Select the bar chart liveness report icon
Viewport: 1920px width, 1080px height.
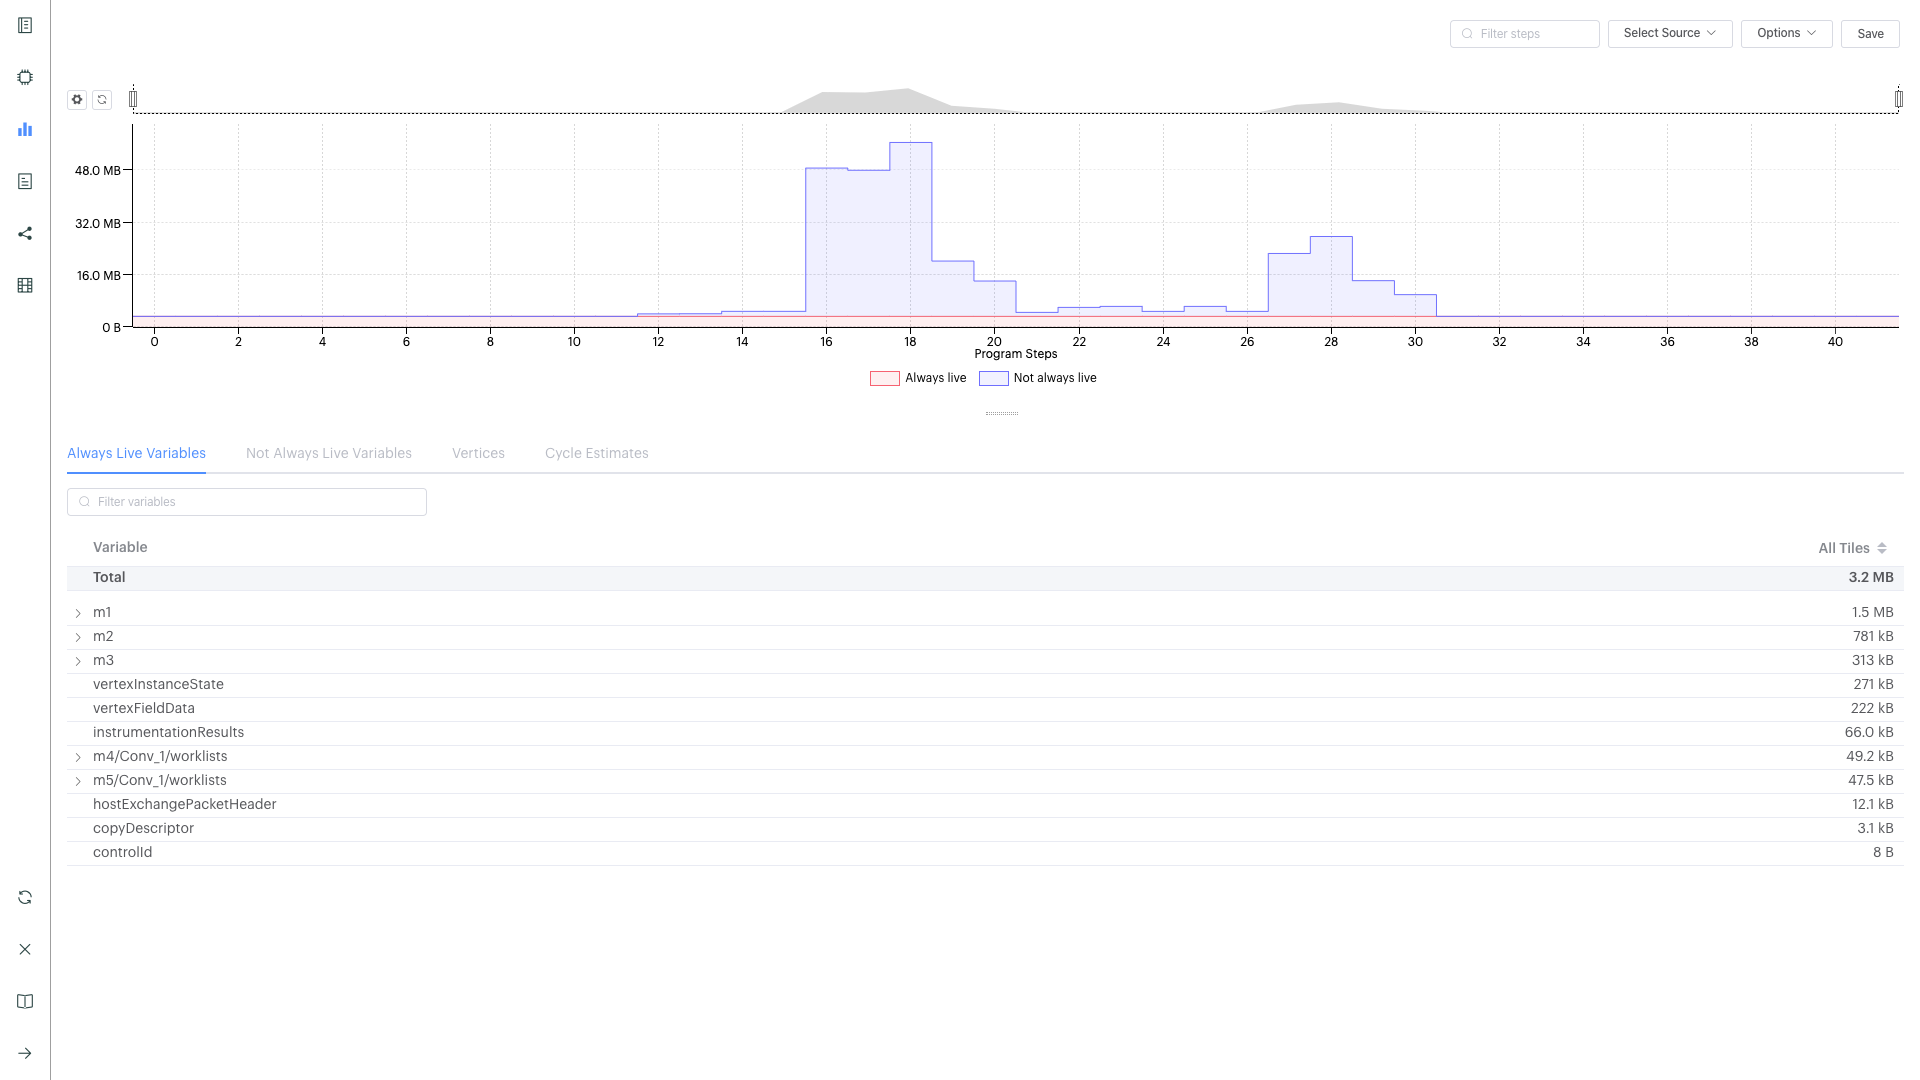click(x=25, y=129)
